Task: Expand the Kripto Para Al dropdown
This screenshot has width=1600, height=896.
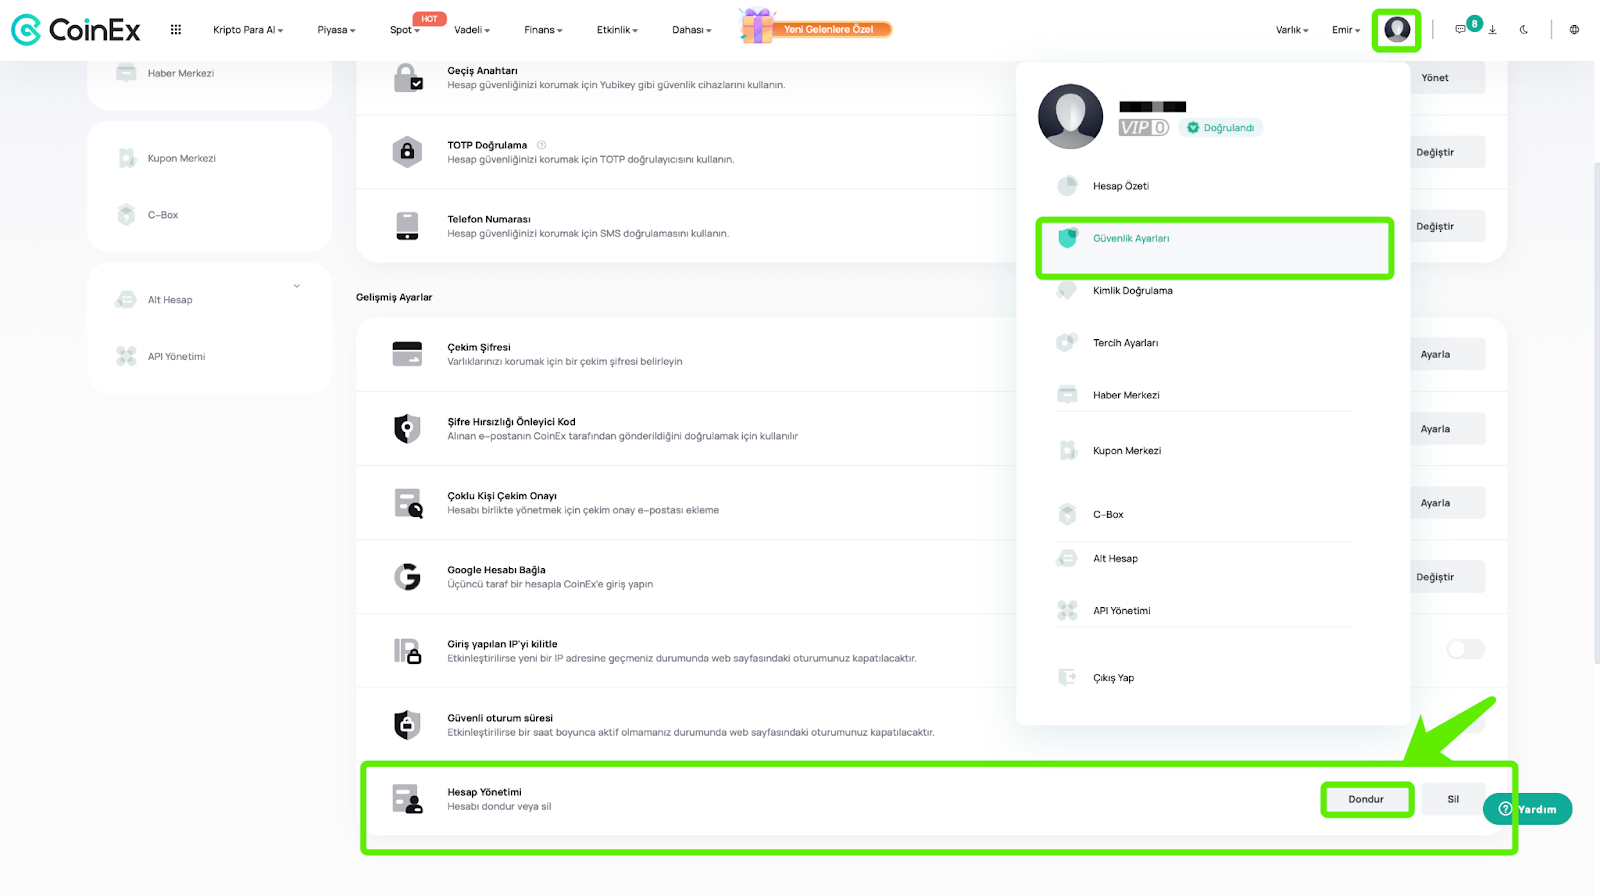Action: coord(248,30)
